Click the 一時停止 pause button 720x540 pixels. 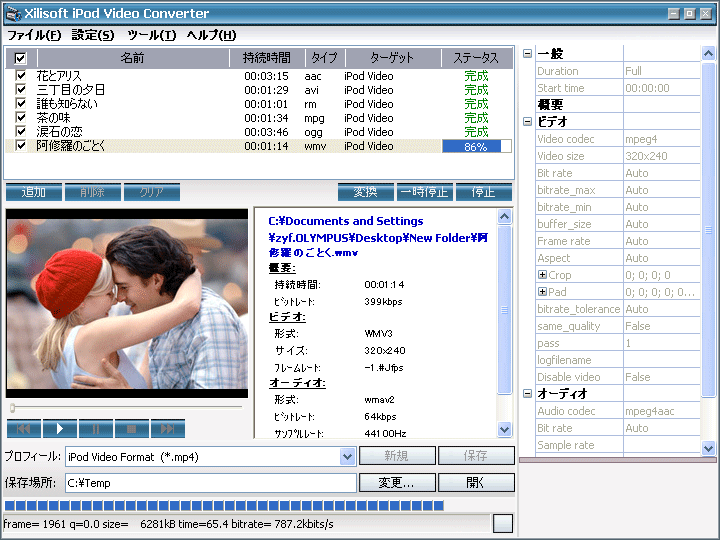425,192
